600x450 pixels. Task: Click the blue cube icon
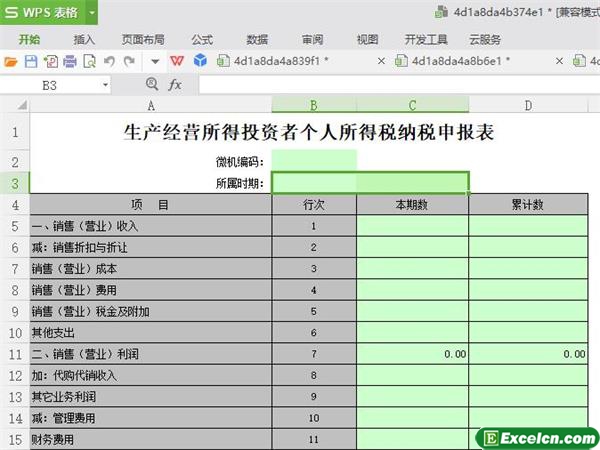200,60
